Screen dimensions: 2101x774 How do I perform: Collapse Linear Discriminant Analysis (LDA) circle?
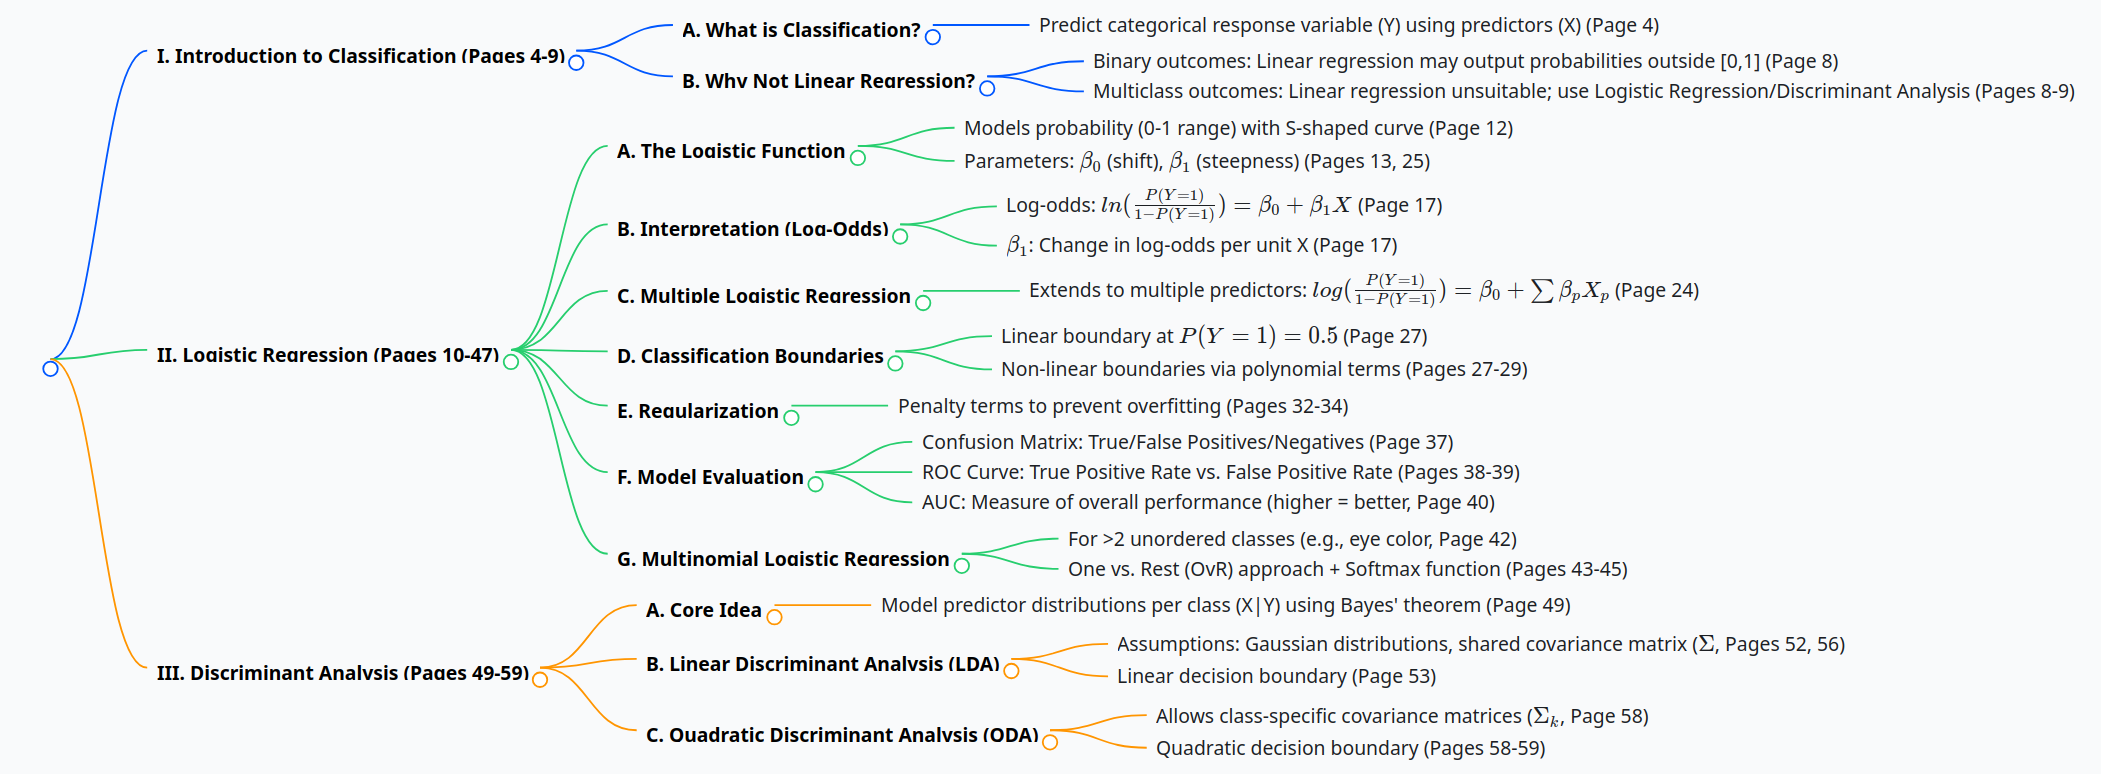pos(1011,670)
